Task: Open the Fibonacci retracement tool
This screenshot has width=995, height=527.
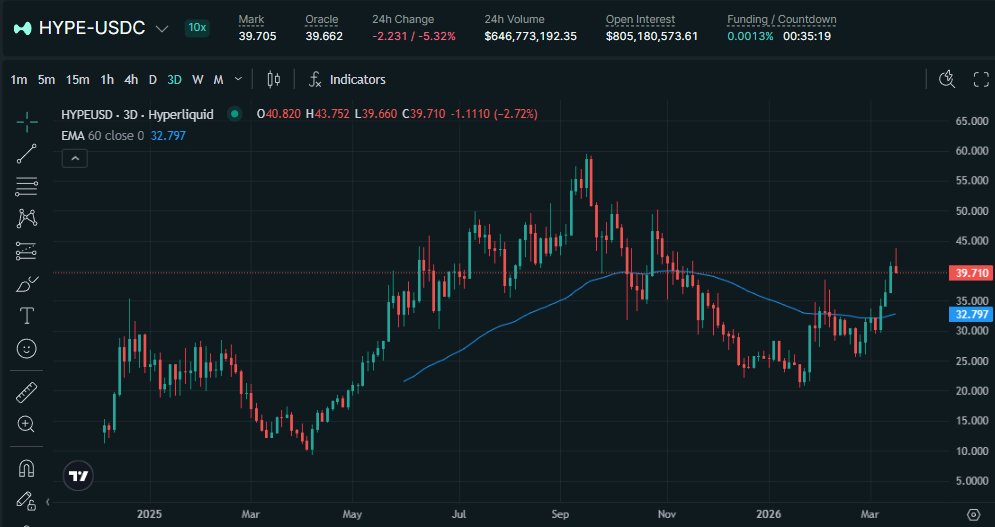Action: (x=27, y=187)
